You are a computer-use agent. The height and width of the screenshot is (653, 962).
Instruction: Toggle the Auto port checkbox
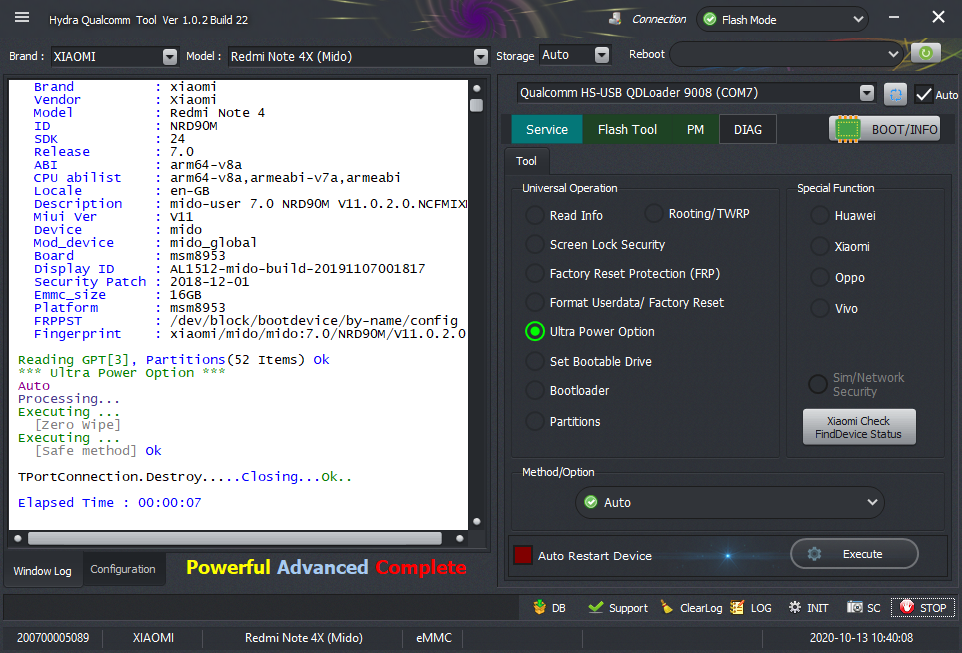[923, 95]
